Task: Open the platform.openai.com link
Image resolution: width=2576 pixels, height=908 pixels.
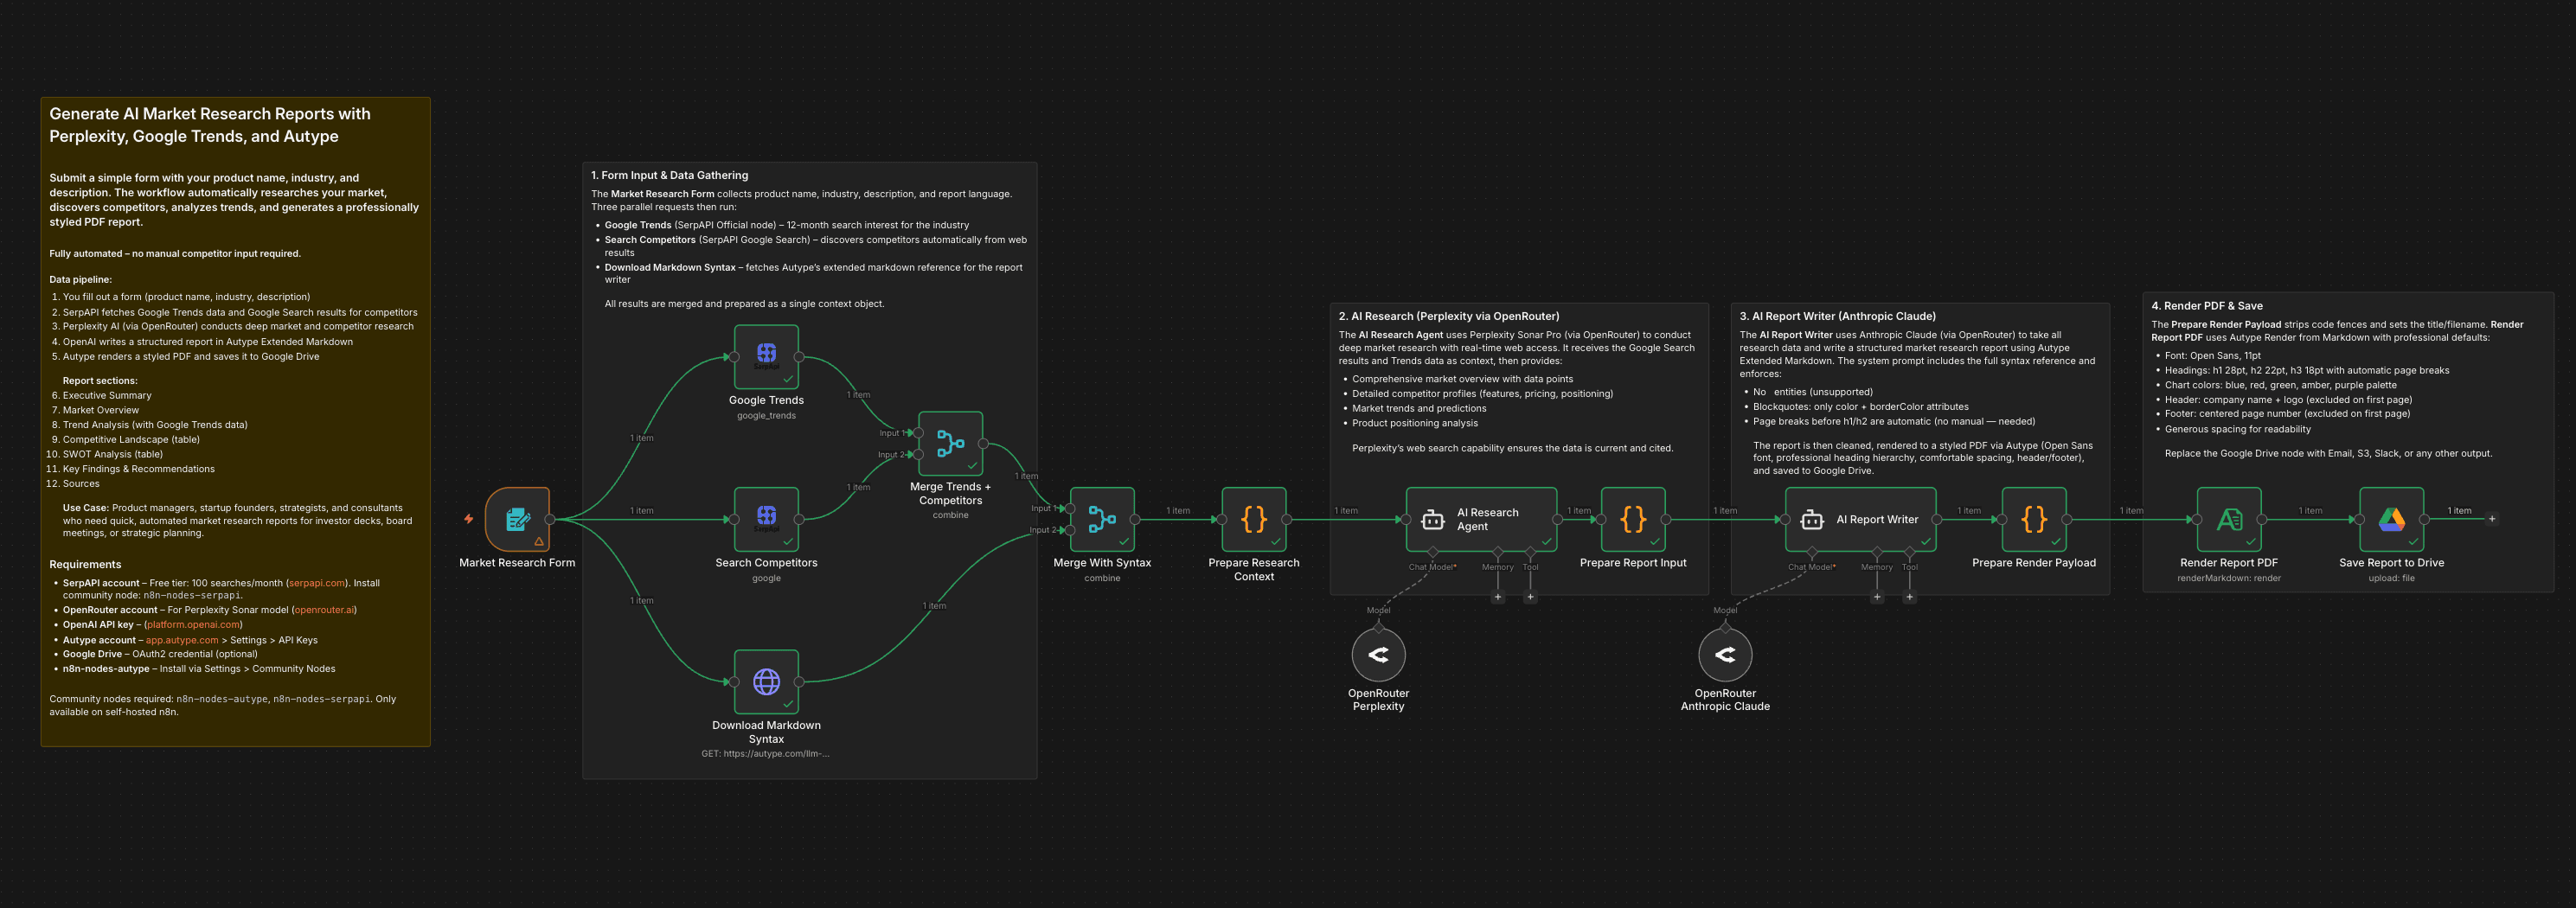Action: coord(193,624)
